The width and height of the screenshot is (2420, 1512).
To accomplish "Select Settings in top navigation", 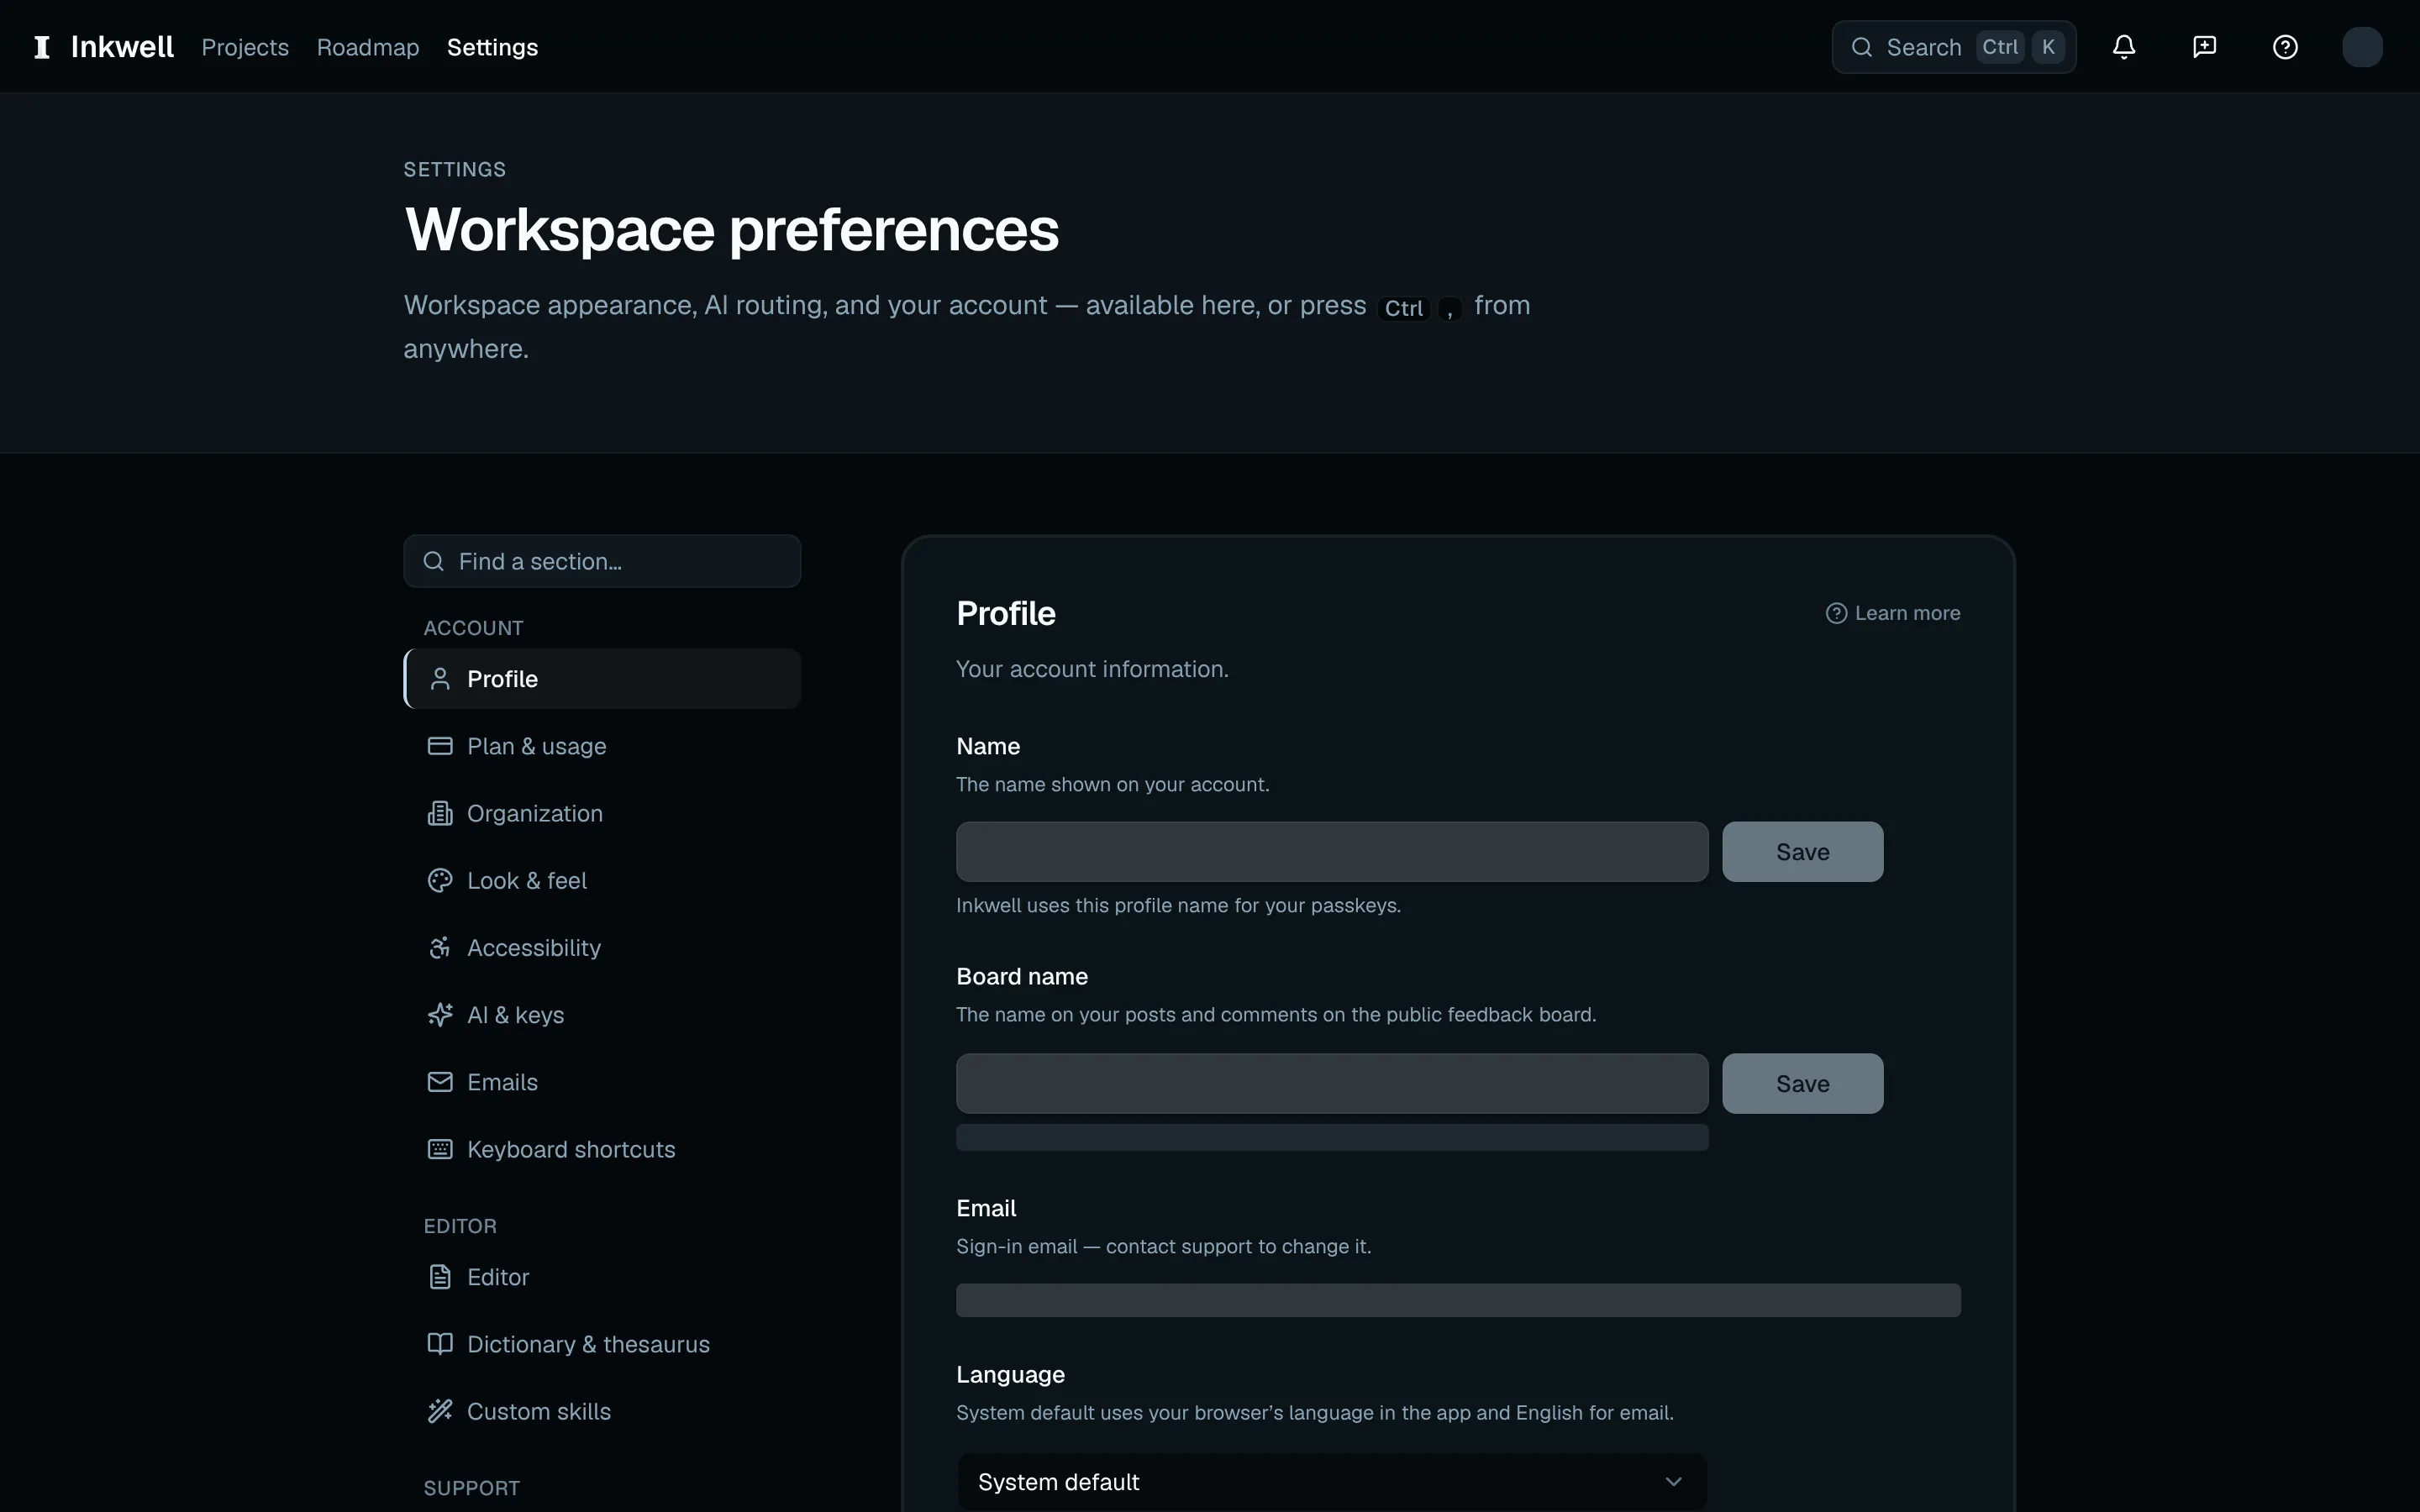I will coord(492,47).
